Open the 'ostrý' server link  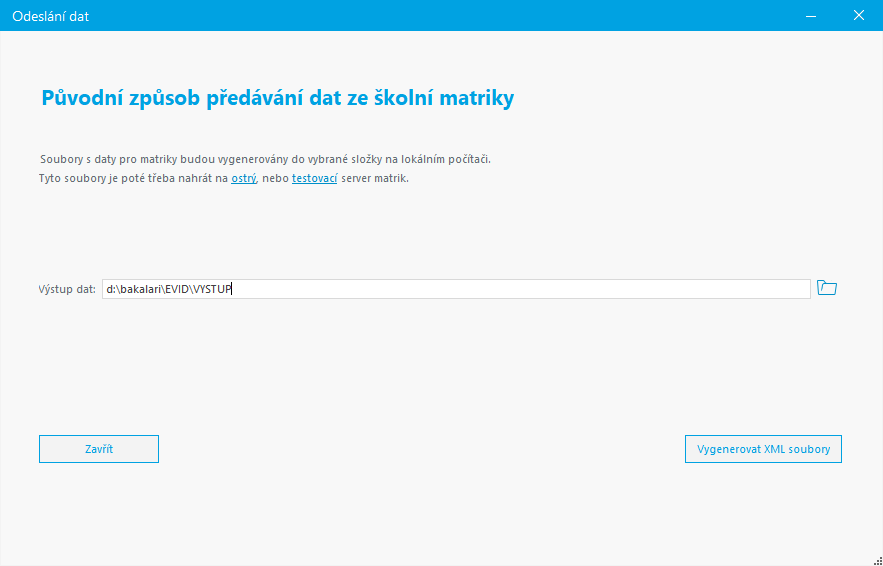pos(243,179)
